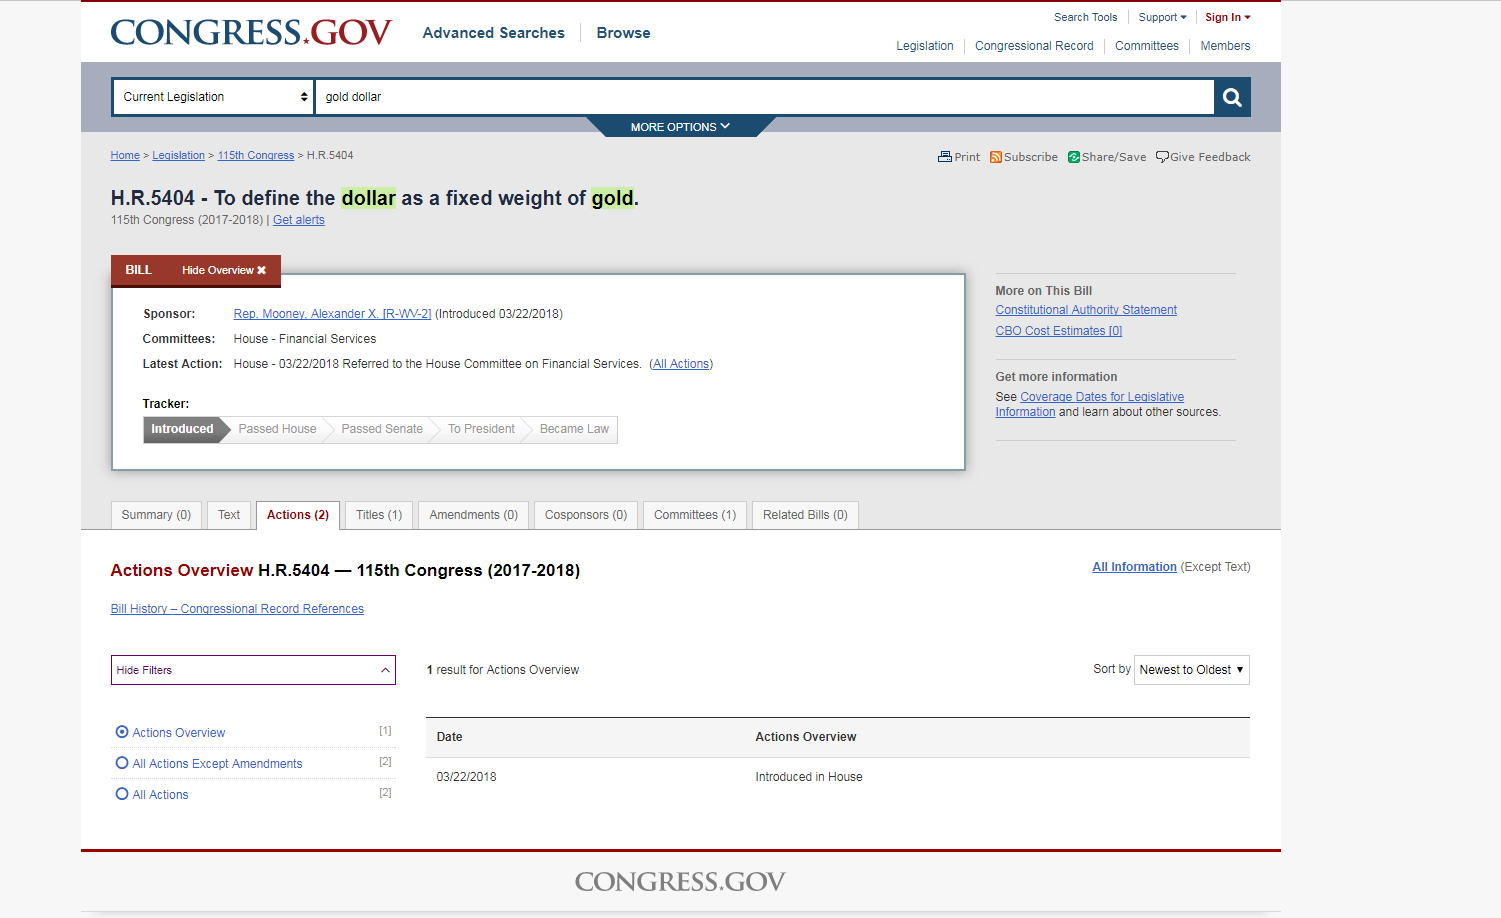This screenshot has width=1501, height=918.
Task: Open Share/Save options
Action: 1107,157
